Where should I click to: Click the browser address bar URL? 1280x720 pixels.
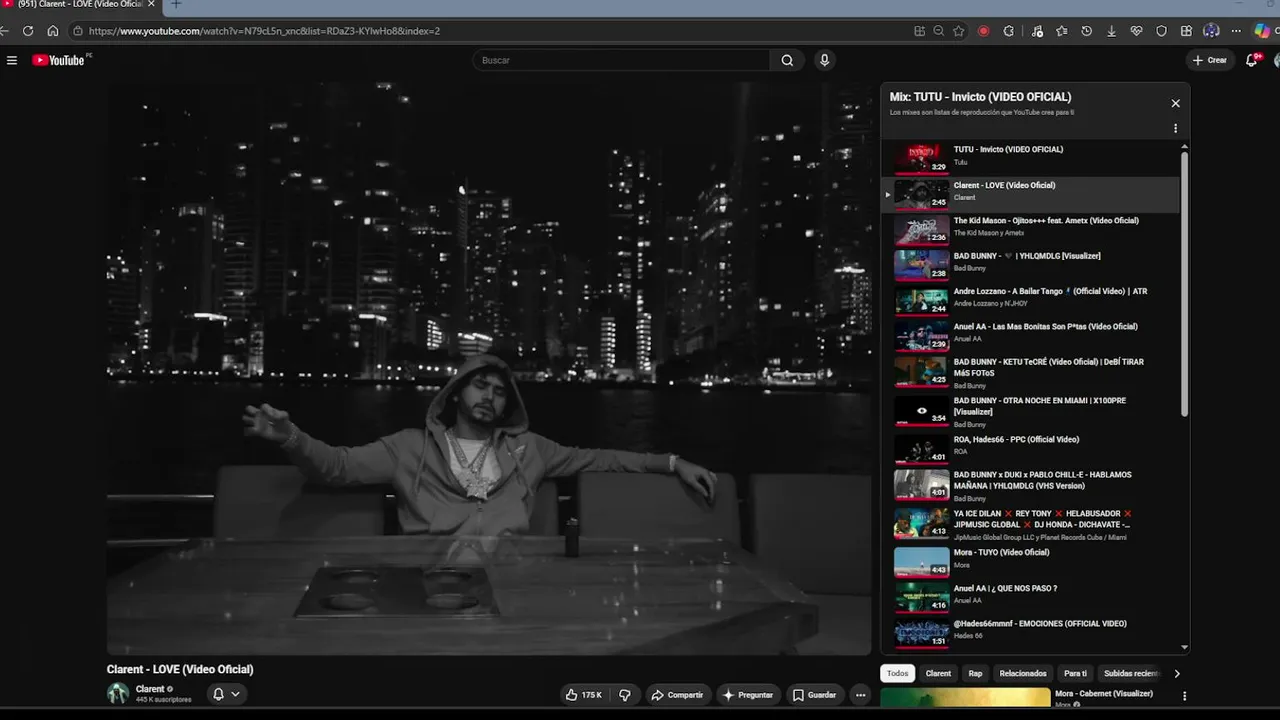pyautogui.click(x=264, y=31)
